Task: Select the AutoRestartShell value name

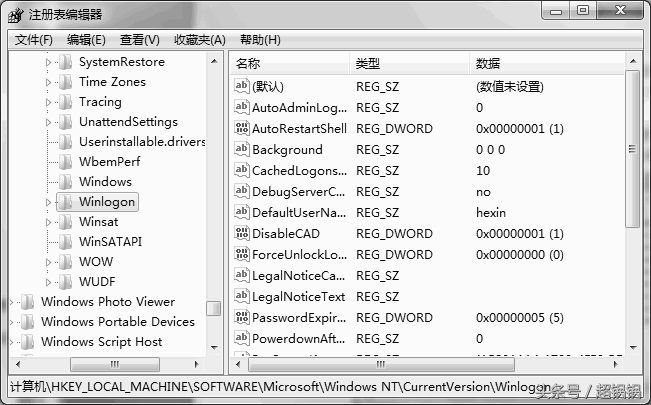Action: tap(299, 128)
